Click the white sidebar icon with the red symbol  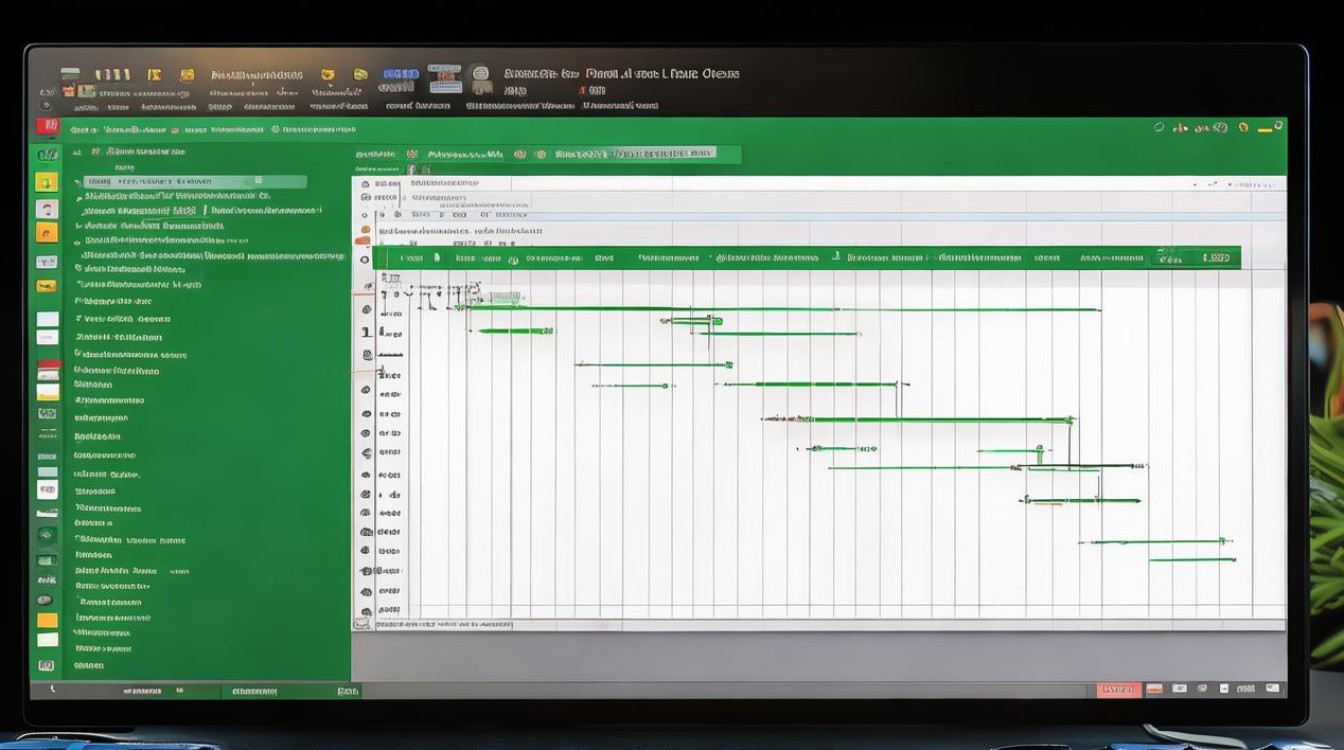pos(46,209)
